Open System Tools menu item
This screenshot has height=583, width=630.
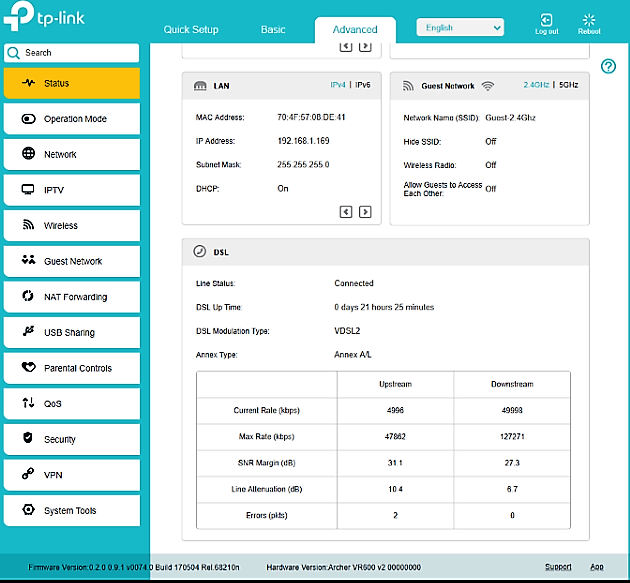pyautogui.click(x=70, y=511)
